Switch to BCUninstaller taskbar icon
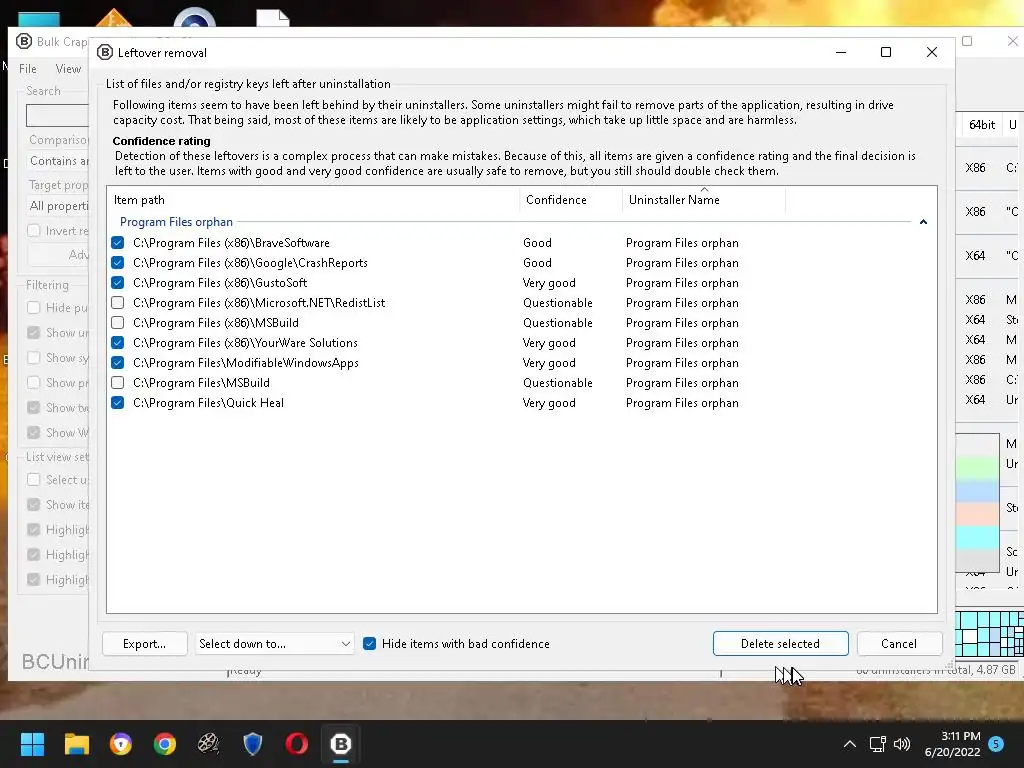1024x768 pixels. coord(341,744)
